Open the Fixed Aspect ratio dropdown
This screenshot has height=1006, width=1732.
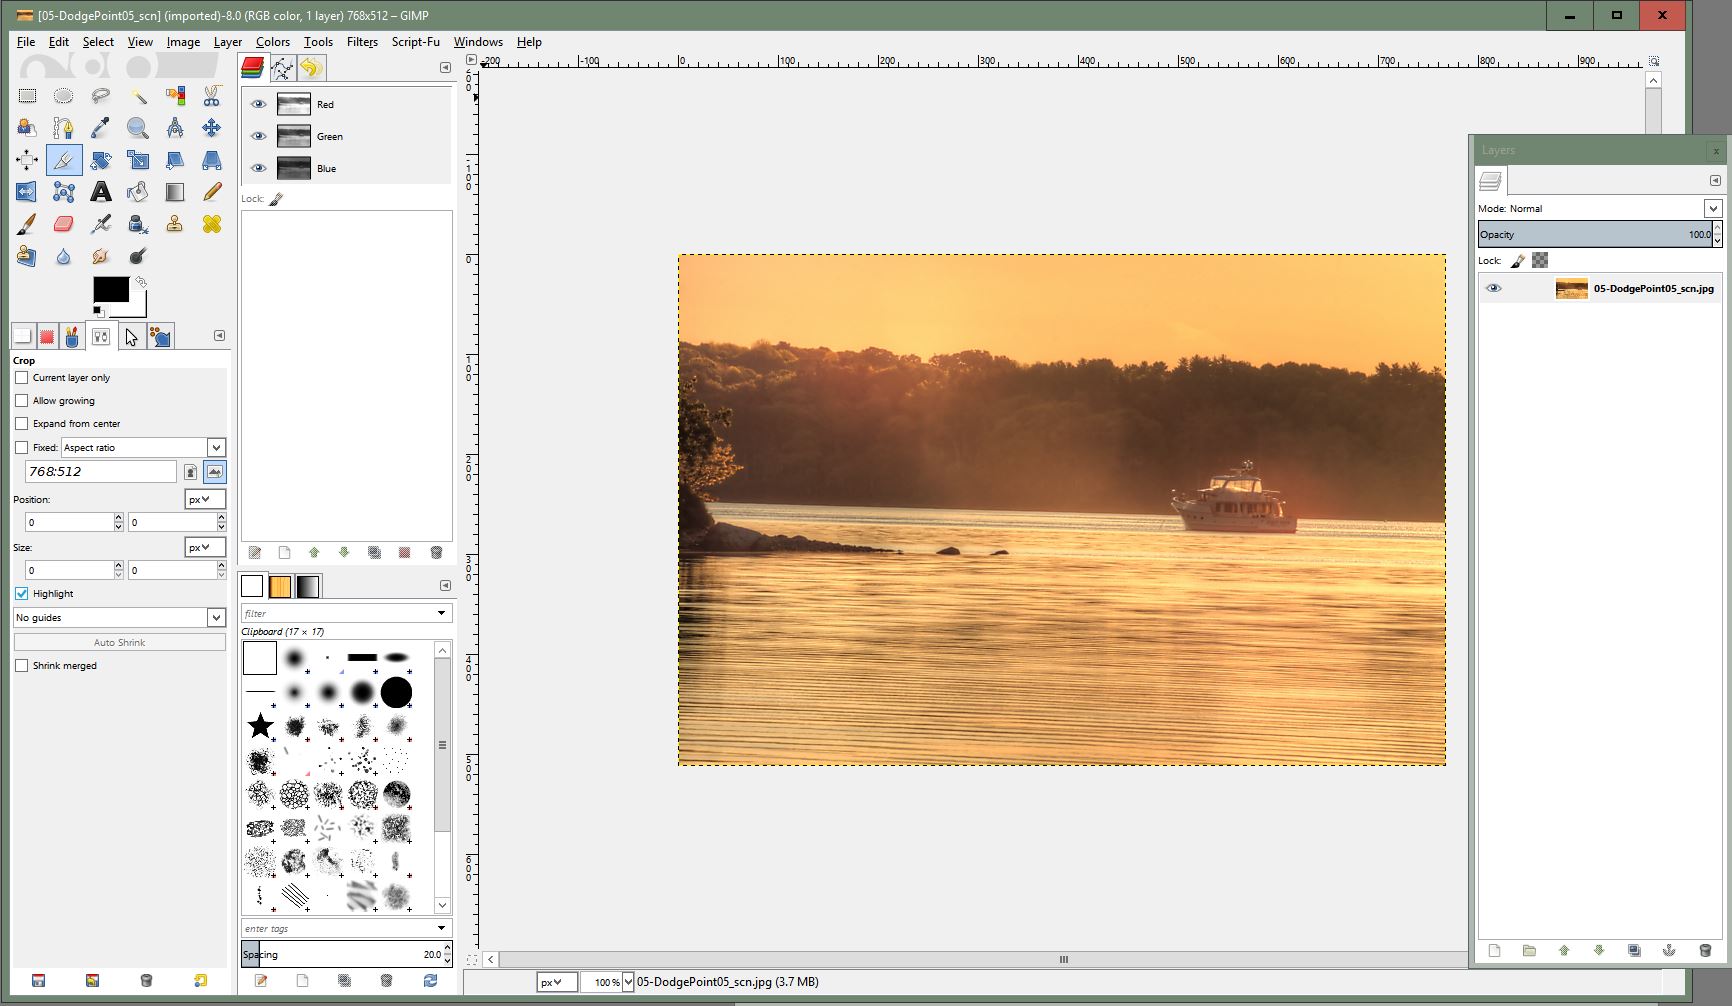[x=144, y=447]
